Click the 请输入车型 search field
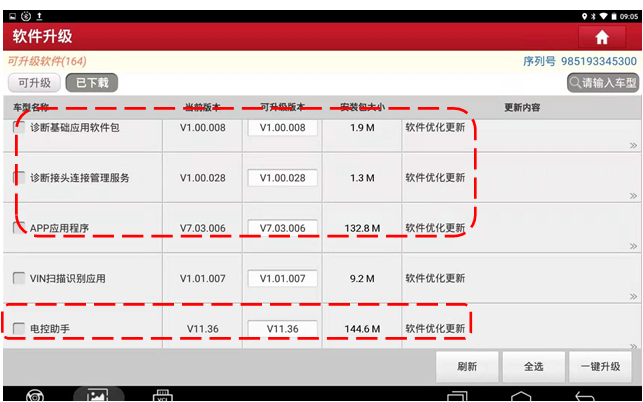 [603, 83]
